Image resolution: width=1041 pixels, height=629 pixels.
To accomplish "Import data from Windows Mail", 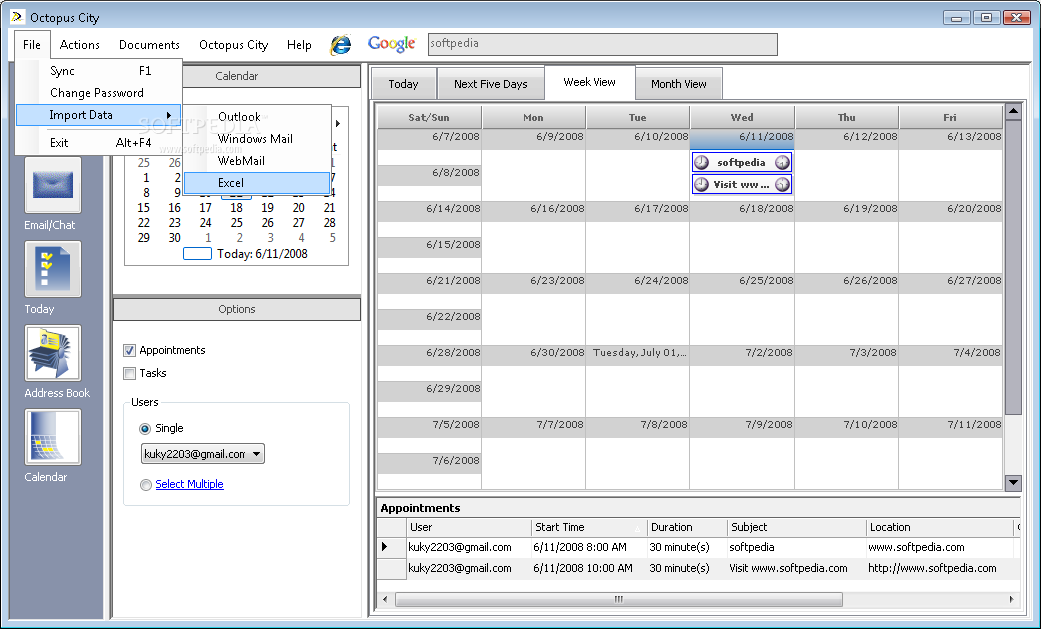I will coord(257,139).
